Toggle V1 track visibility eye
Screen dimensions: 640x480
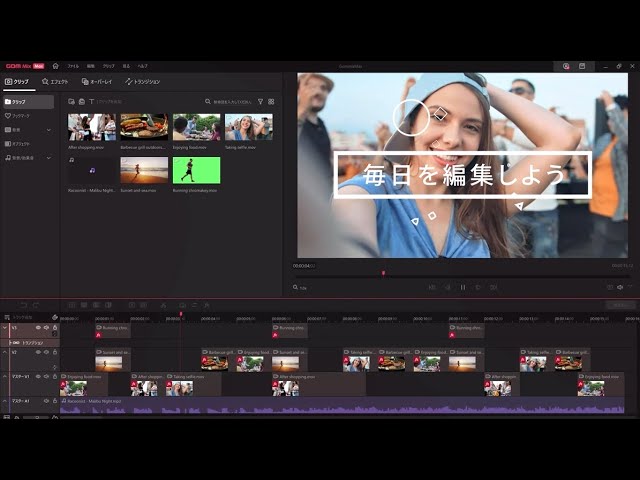click(x=38, y=328)
